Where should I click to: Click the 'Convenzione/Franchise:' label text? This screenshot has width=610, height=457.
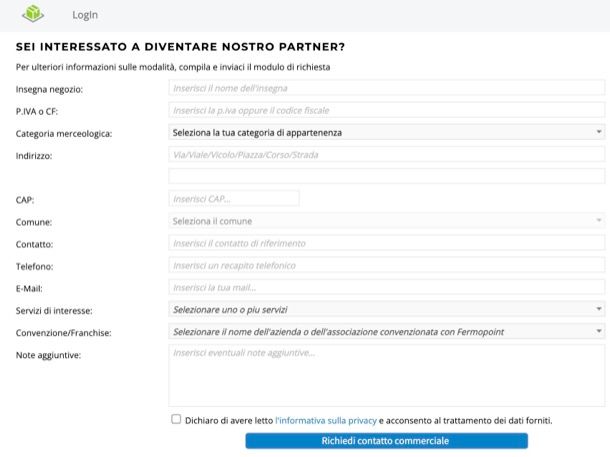[x=63, y=333]
